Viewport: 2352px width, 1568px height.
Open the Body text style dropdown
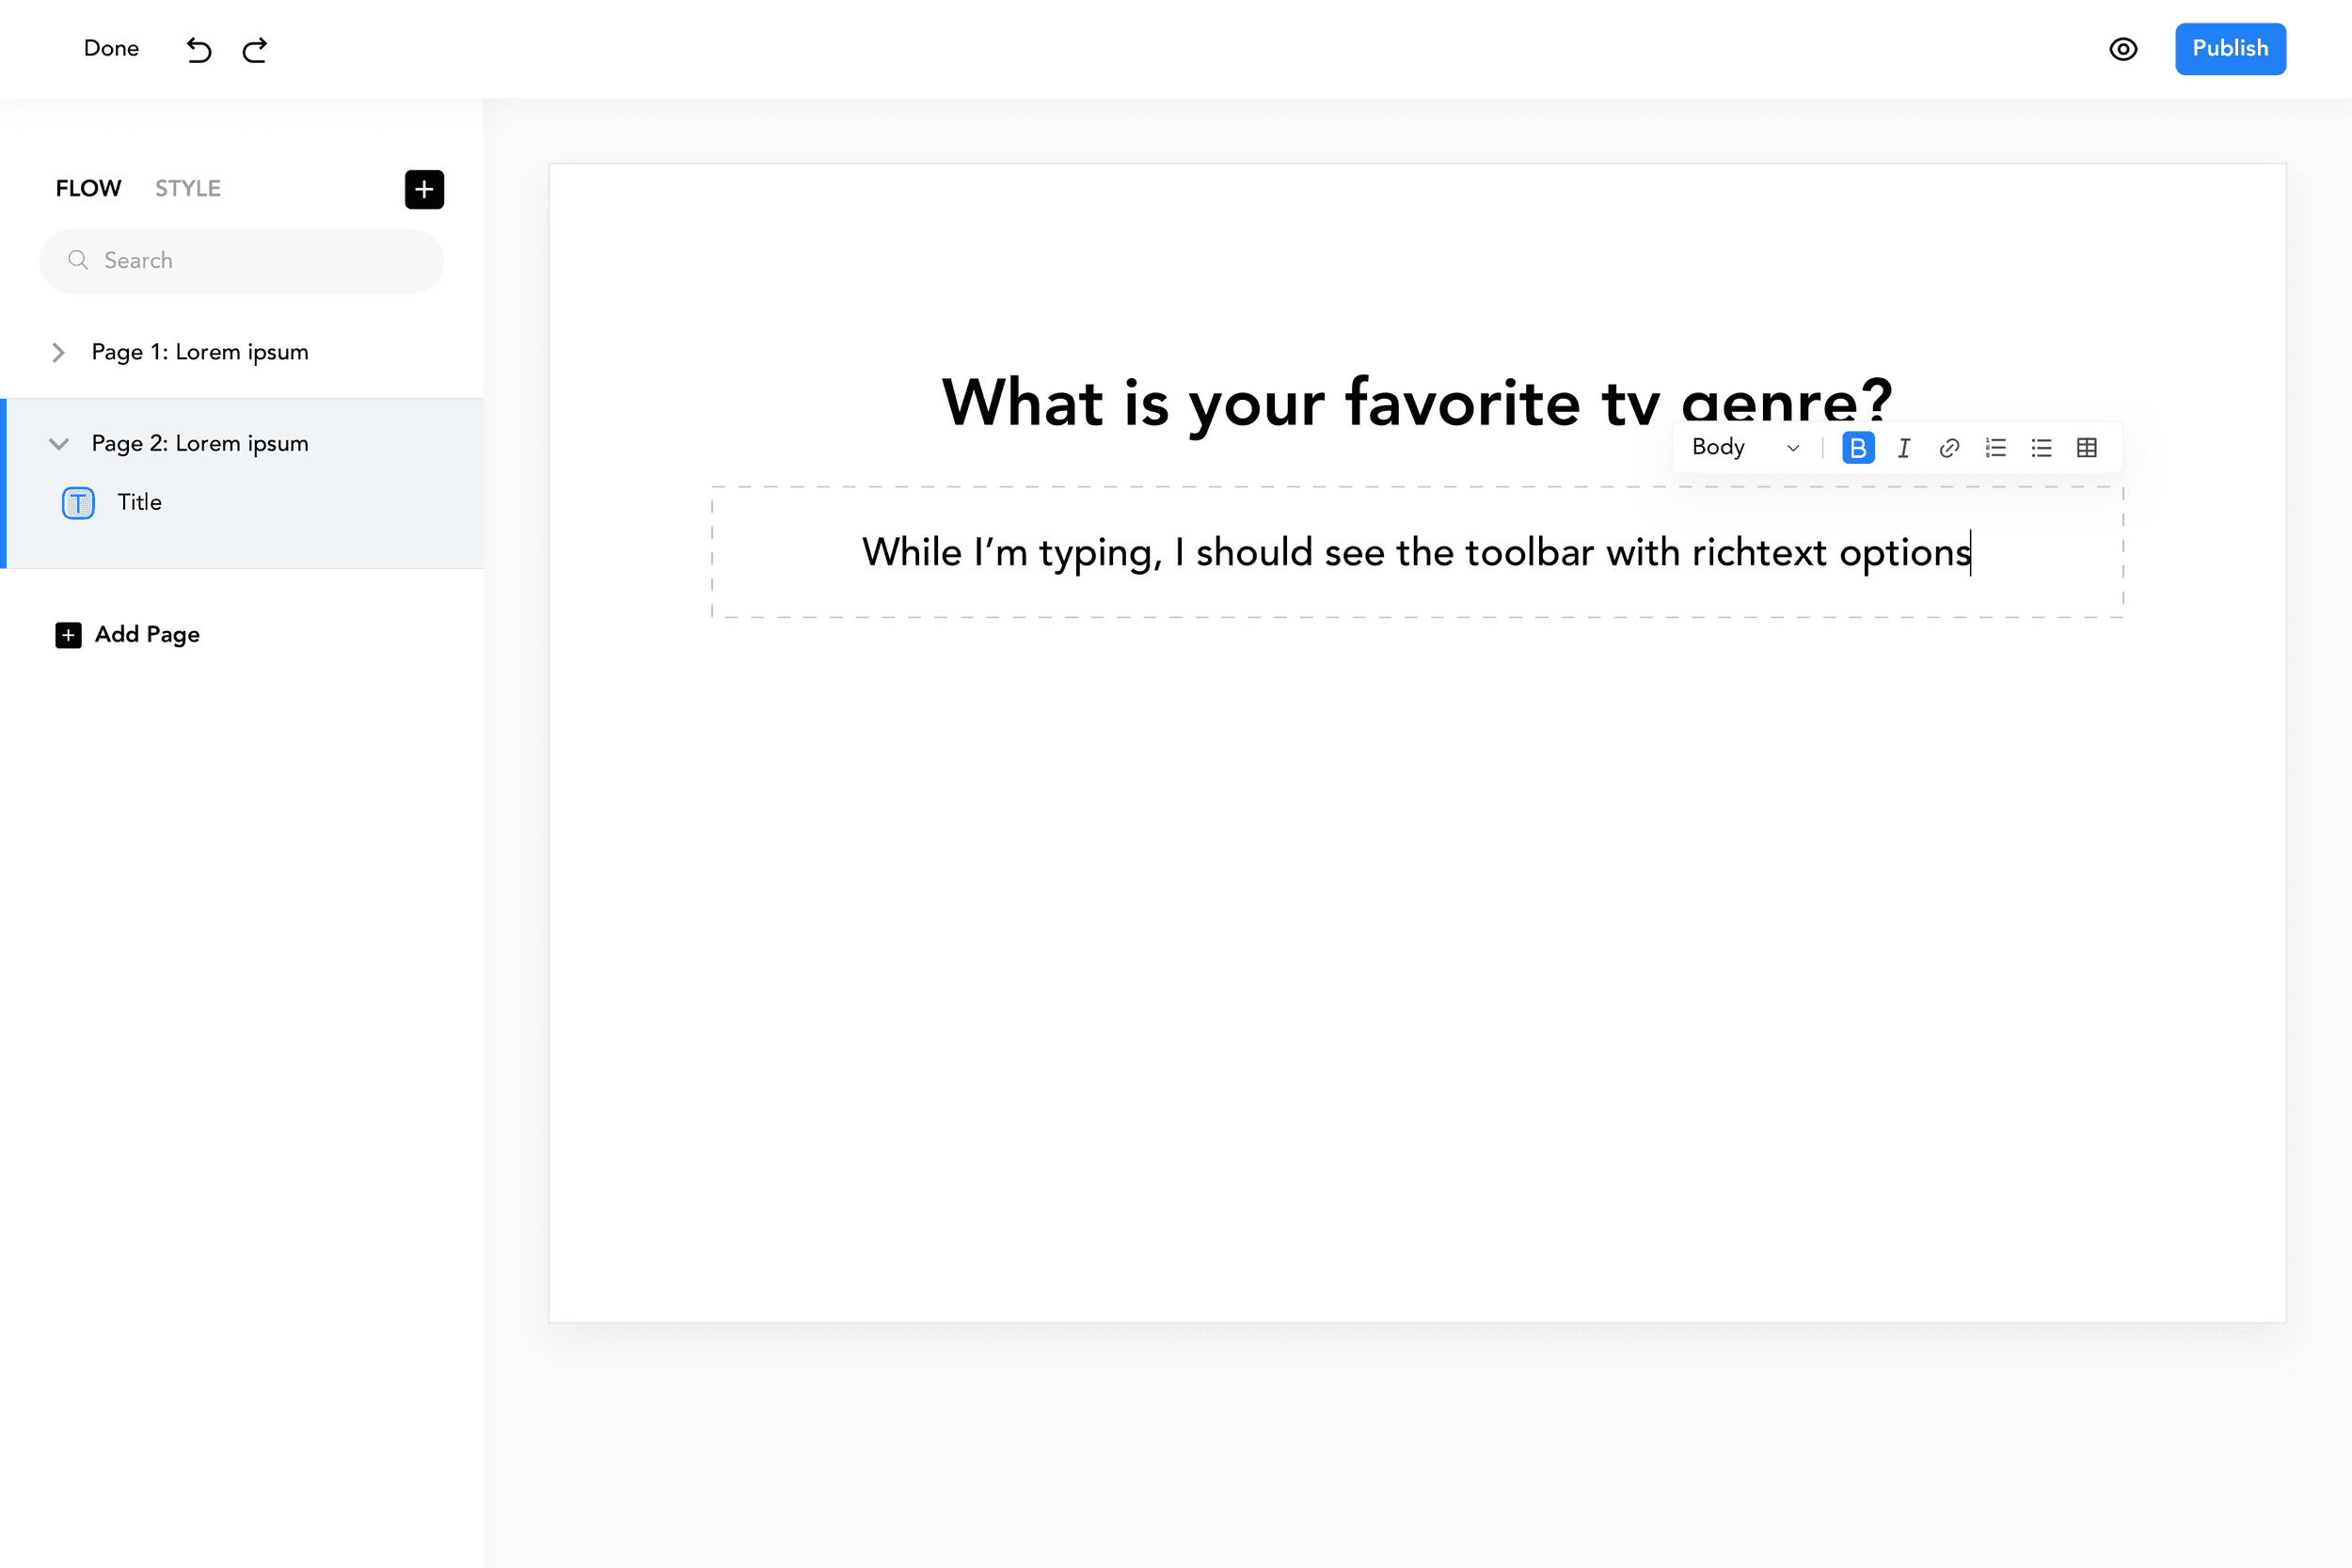click(1745, 448)
